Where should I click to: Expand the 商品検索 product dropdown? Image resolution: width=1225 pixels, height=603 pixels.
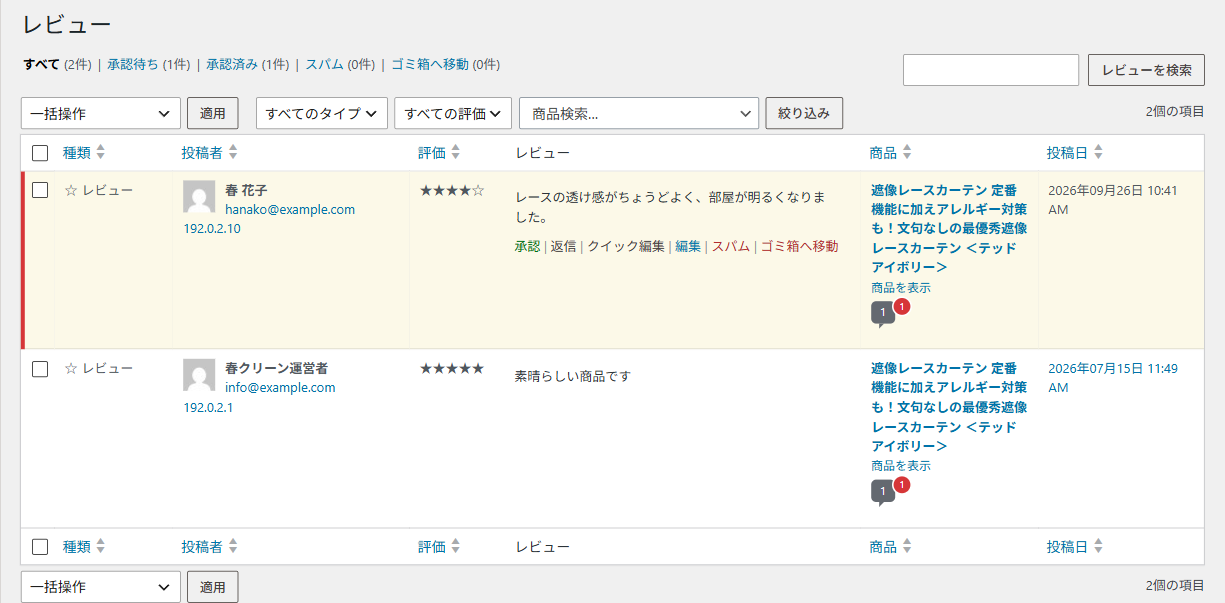639,113
